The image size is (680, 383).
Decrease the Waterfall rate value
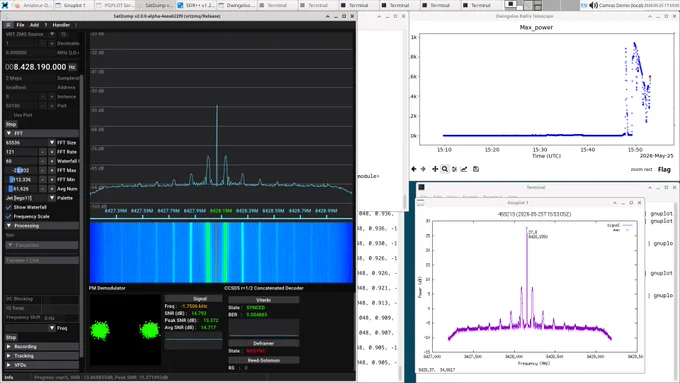pos(42,161)
